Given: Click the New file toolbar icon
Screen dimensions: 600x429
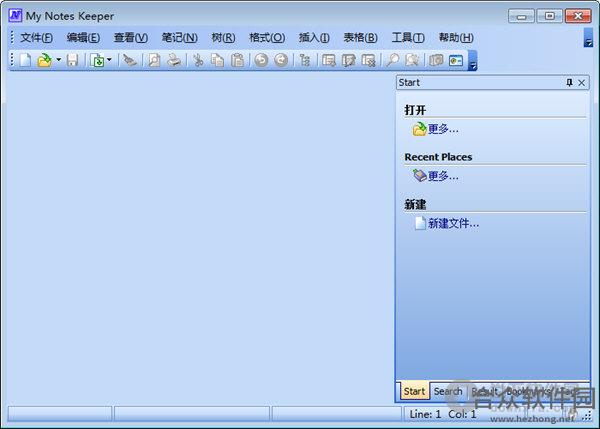Looking at the screenshot, I should coord(25,60).
